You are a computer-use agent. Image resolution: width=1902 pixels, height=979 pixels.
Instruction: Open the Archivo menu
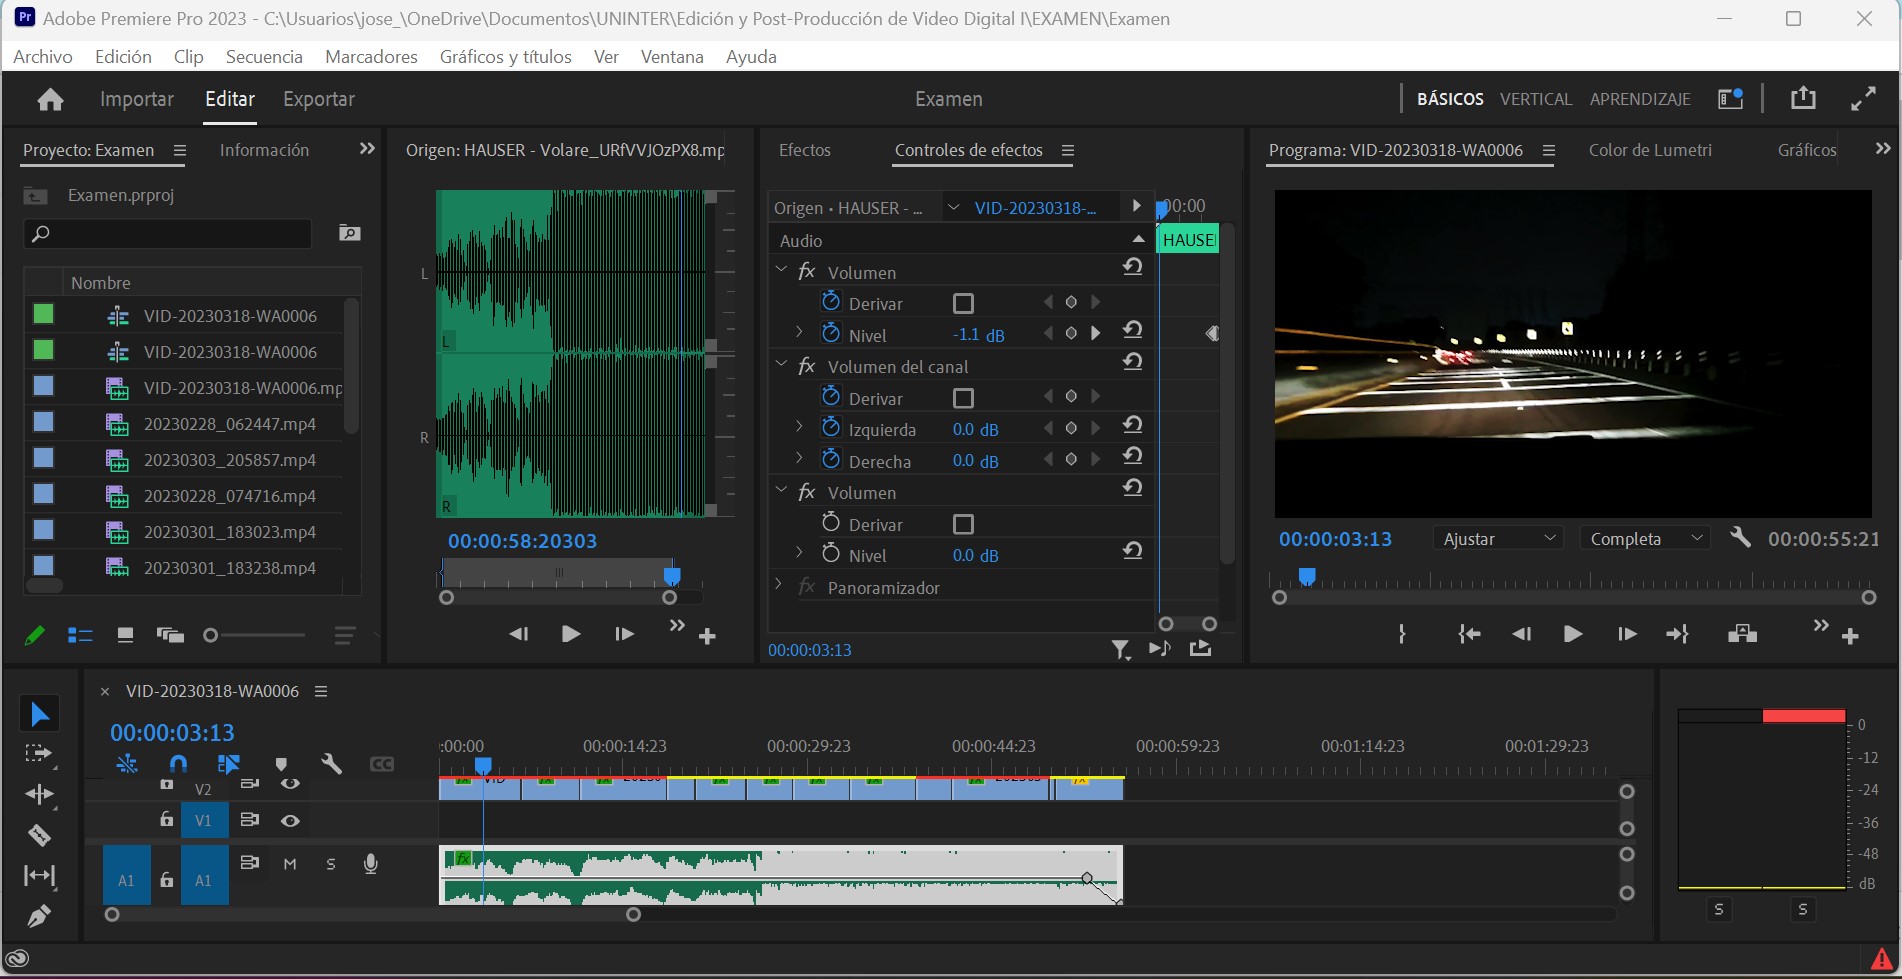click(x=43, y=56)
